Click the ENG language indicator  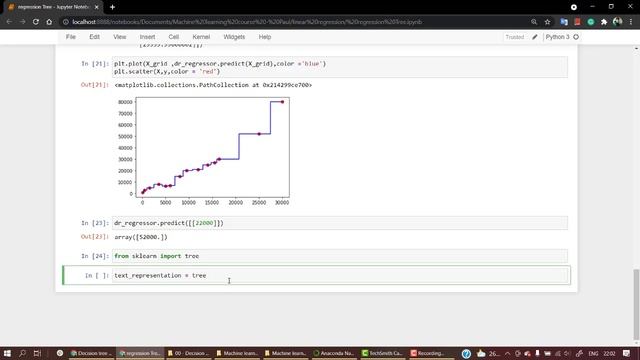[593, 353]
